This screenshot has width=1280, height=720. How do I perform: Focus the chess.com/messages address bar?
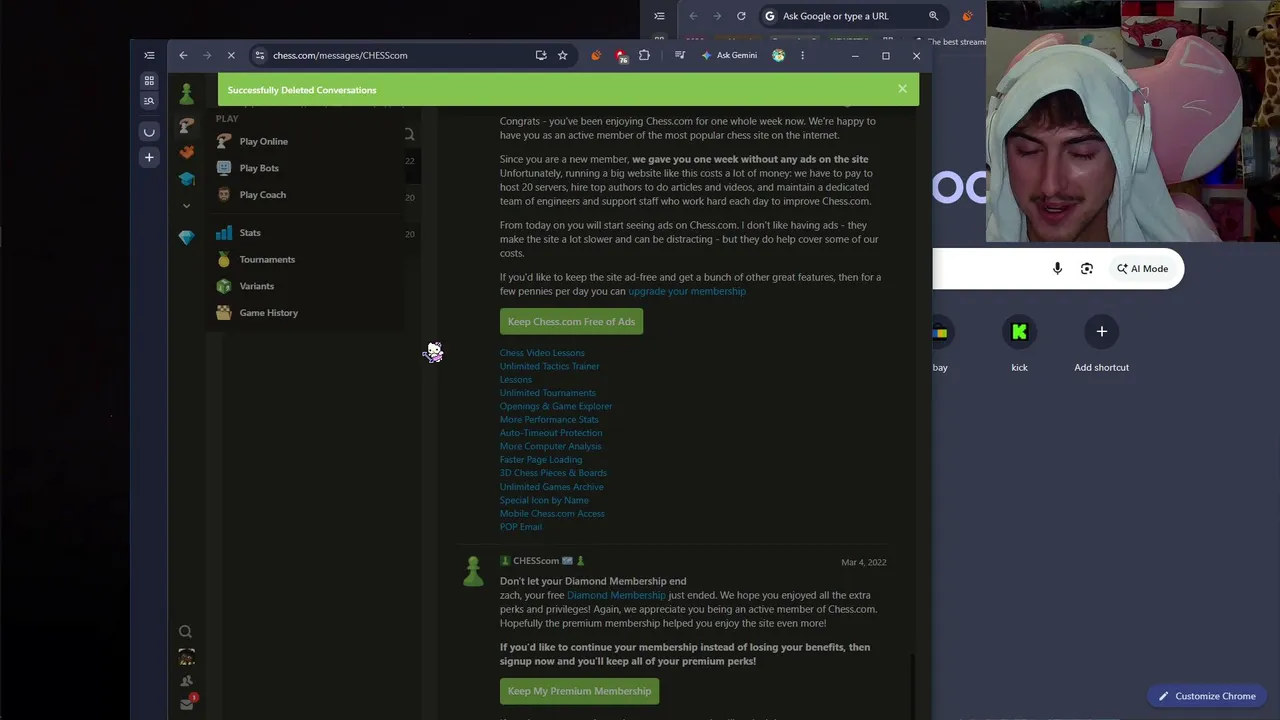[x=340, y=55]
